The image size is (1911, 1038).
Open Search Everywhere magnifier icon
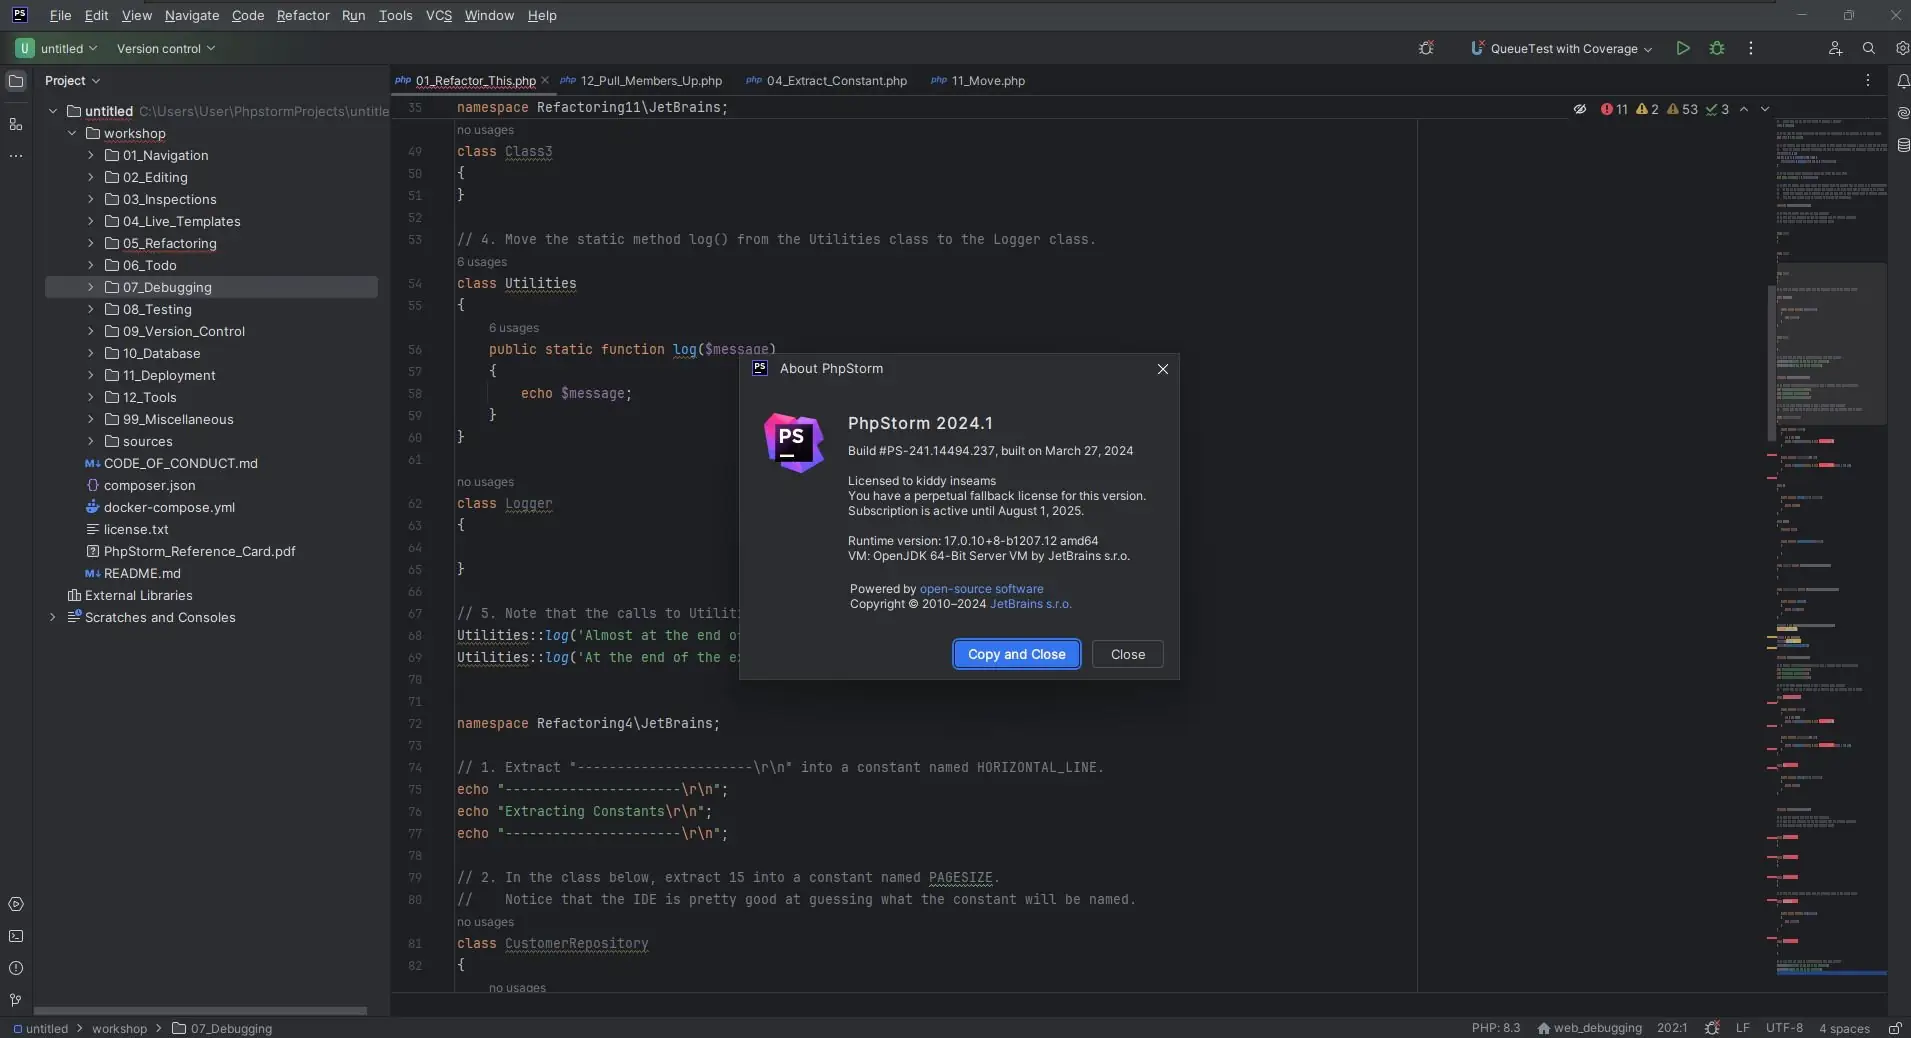(x=1868, y=48)
